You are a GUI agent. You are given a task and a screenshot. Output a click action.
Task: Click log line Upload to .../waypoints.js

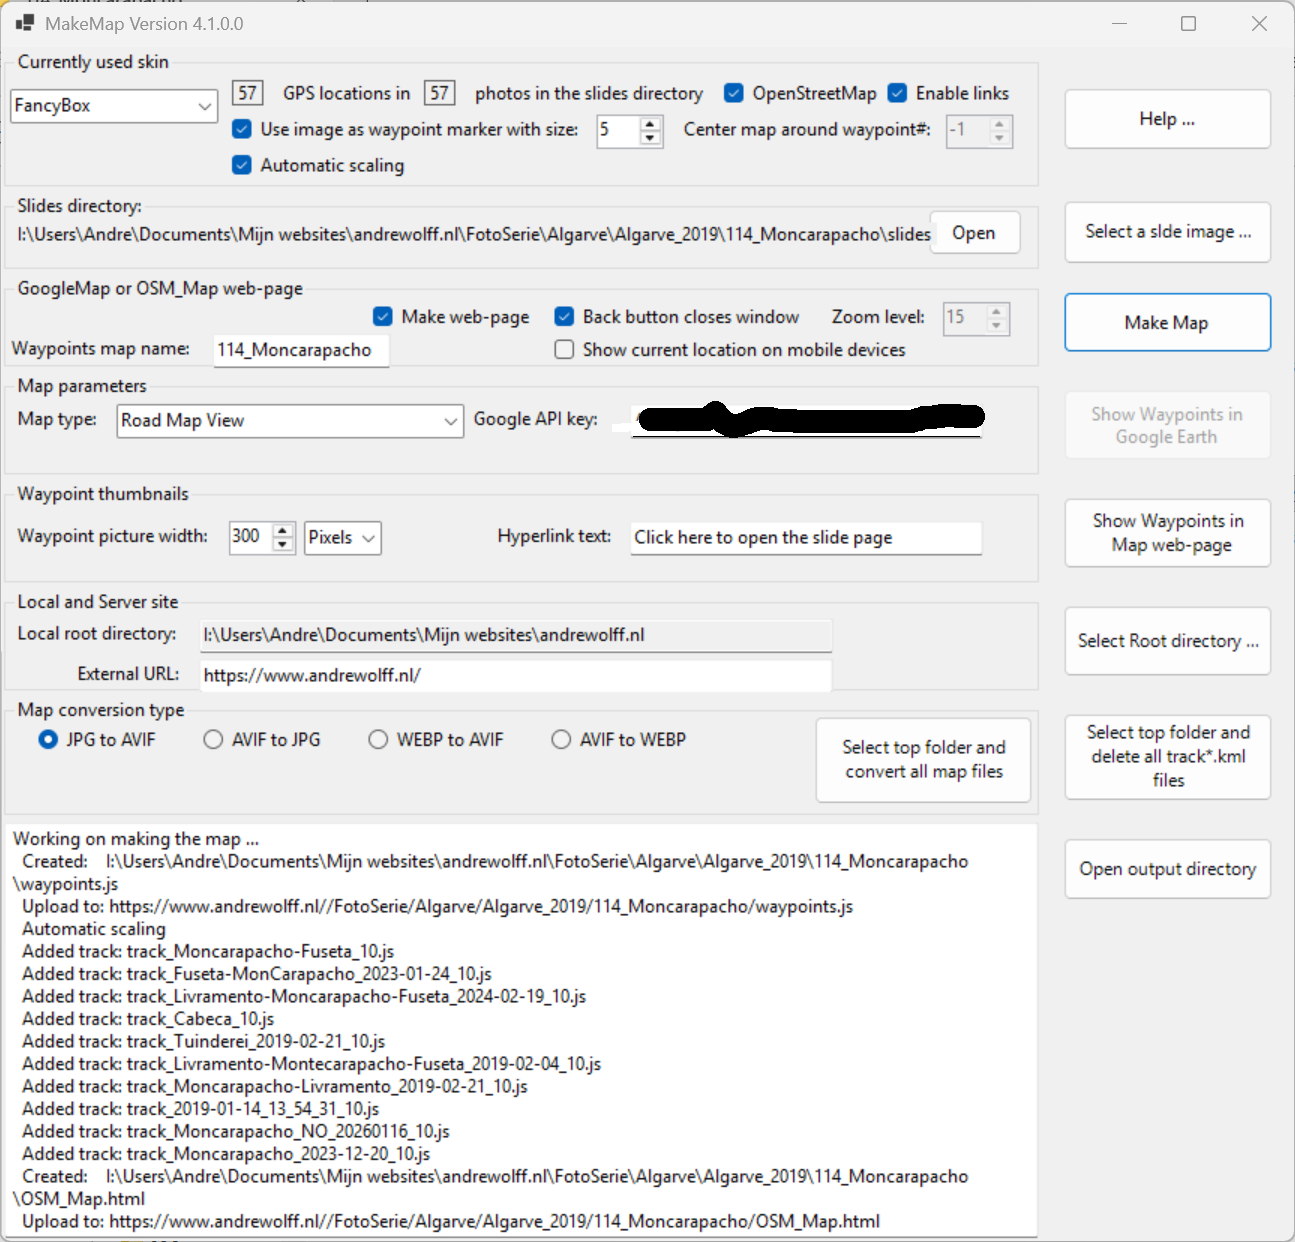438,906
